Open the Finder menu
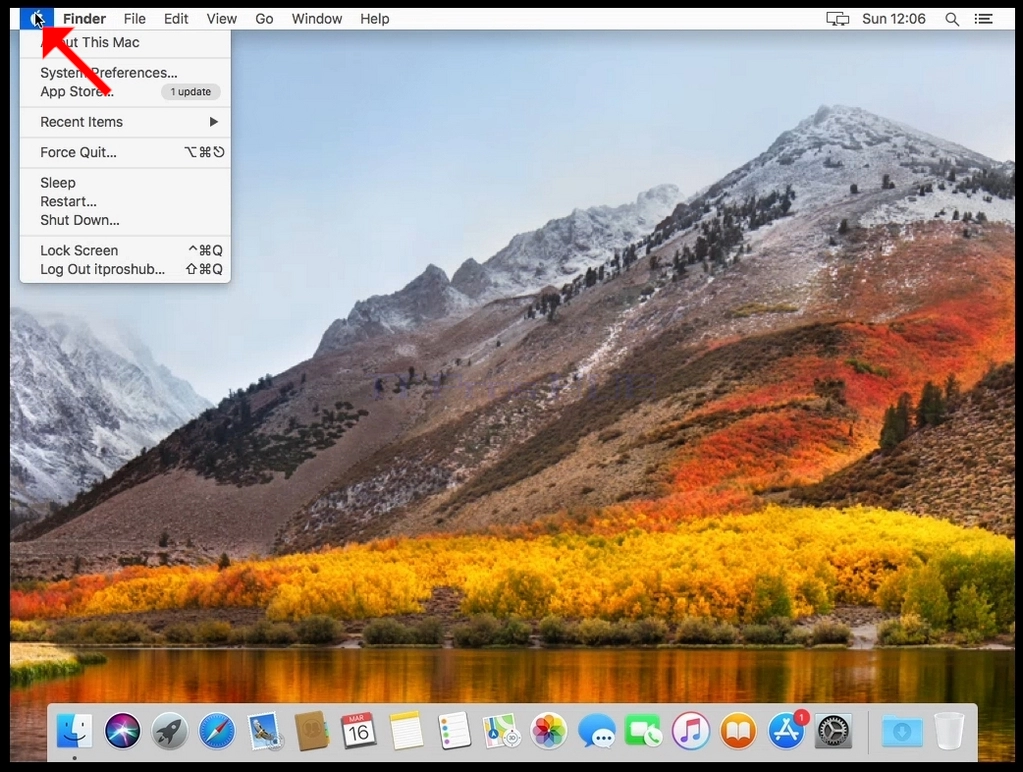The width and height of the screenshot is (1023, 772). coord(84,19)
